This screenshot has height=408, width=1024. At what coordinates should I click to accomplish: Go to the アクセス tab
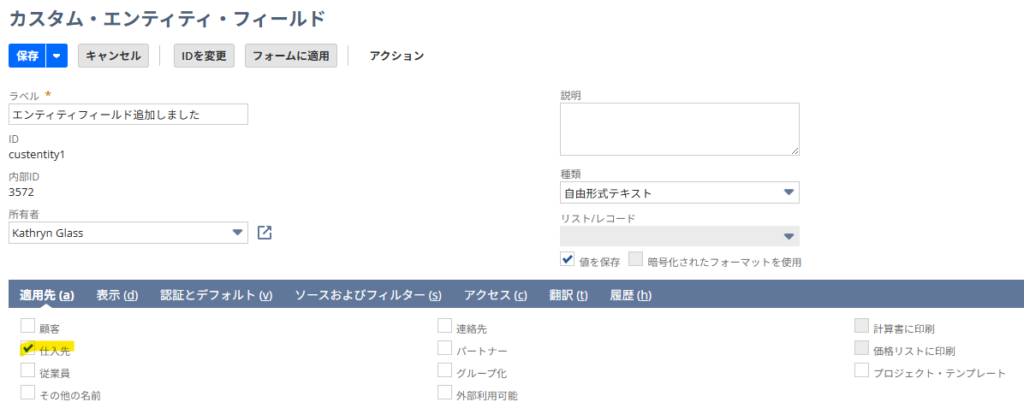(x=495, y=295)
